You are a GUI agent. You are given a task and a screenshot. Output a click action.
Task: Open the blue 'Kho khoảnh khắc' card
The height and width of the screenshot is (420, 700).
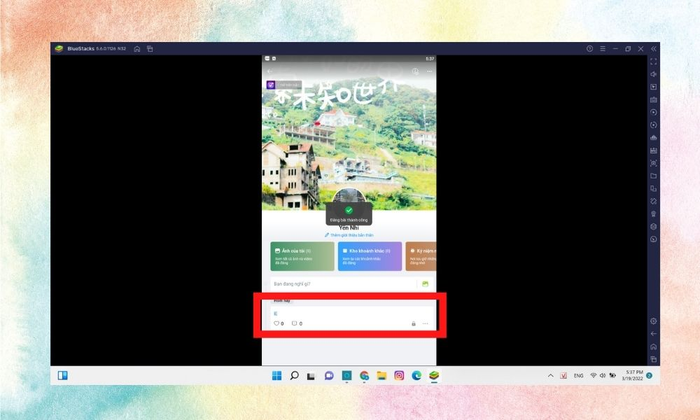pyautogui.click(x=370, y=256)
